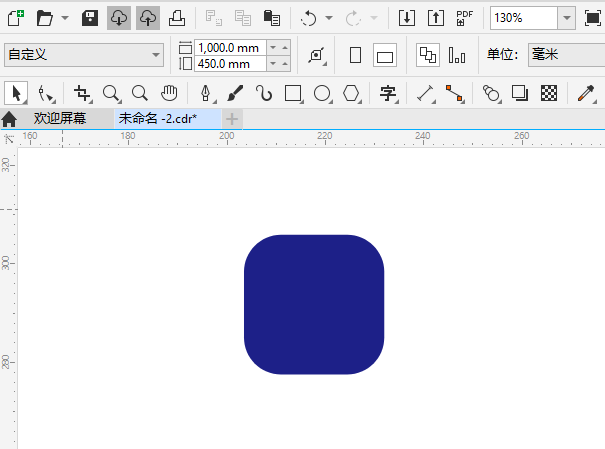
Task: Switch page to landscape orientation
Action: pos(385,56)
